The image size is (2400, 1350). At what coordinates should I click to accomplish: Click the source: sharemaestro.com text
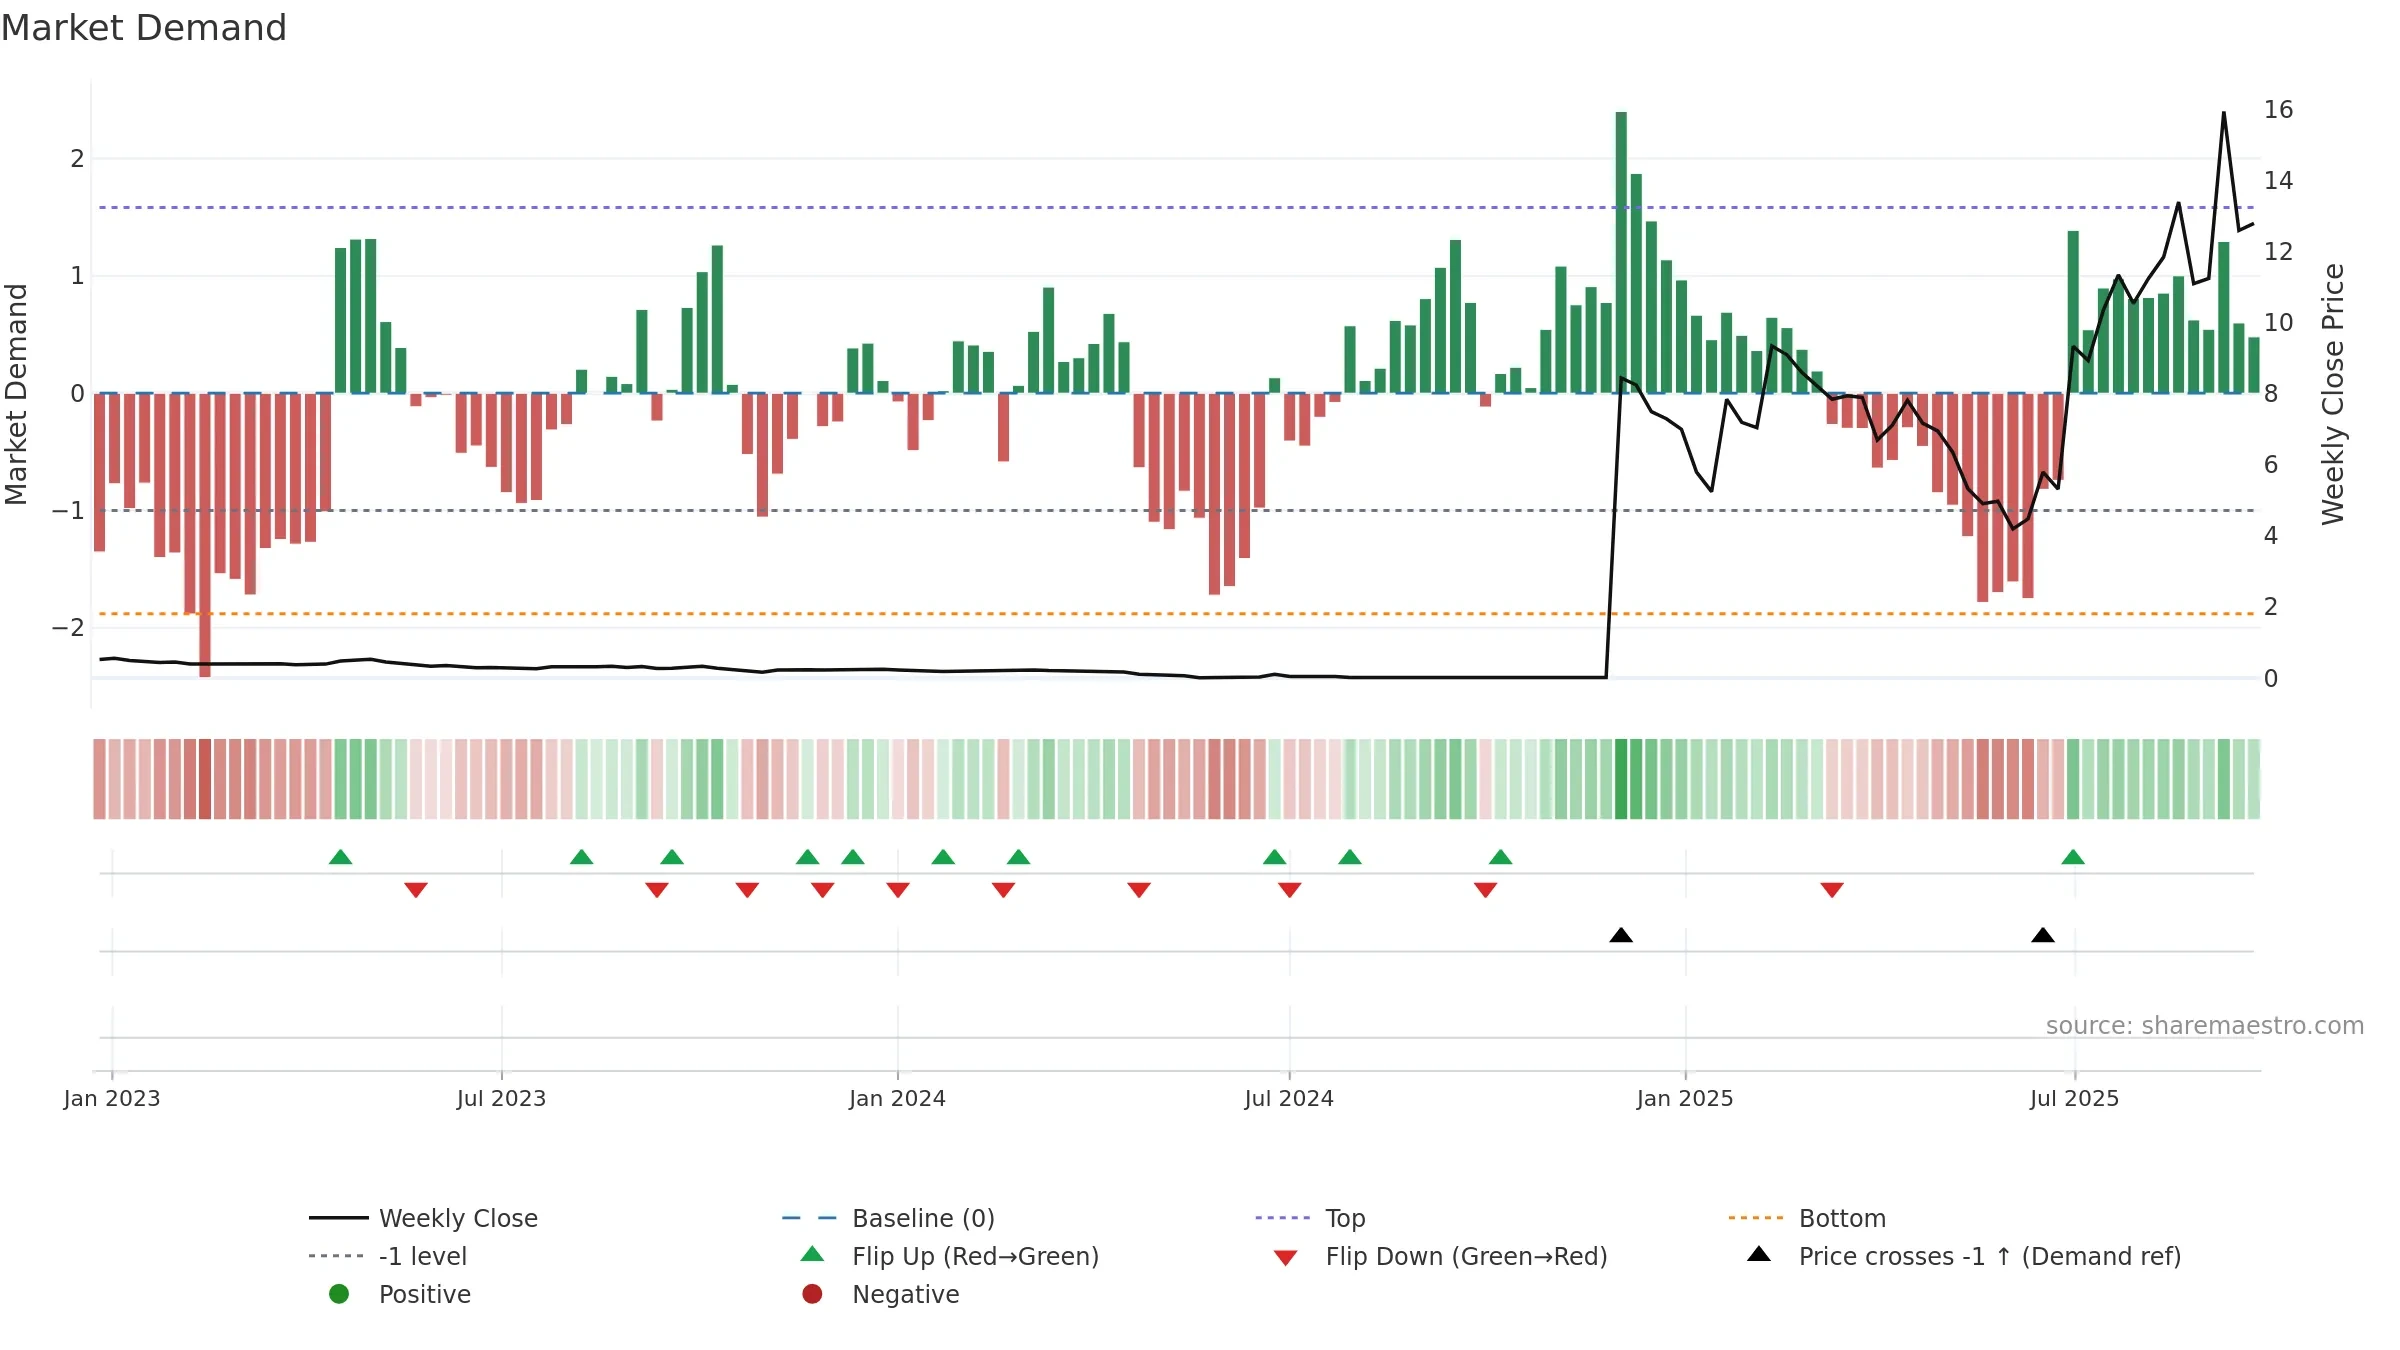coord(2205,1026)
